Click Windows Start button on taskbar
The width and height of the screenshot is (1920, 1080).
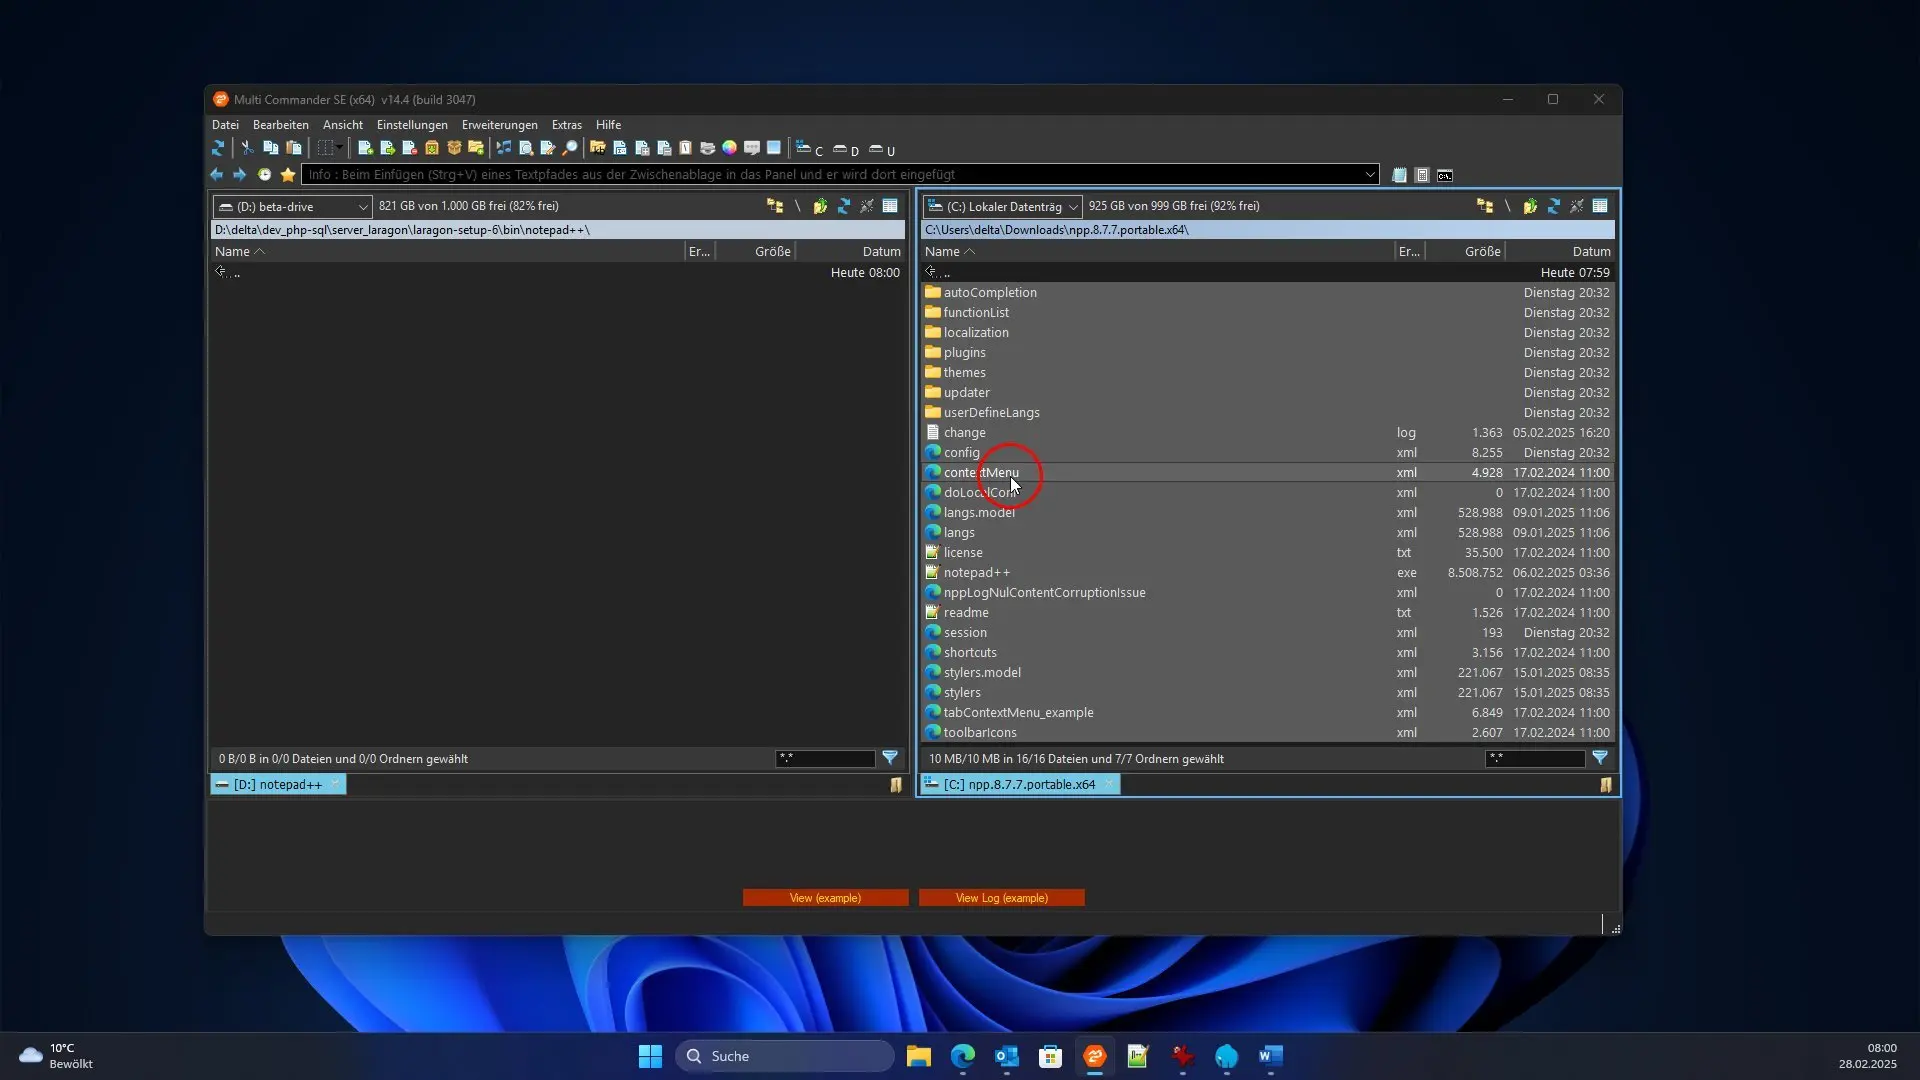(x=650, y=1056)
